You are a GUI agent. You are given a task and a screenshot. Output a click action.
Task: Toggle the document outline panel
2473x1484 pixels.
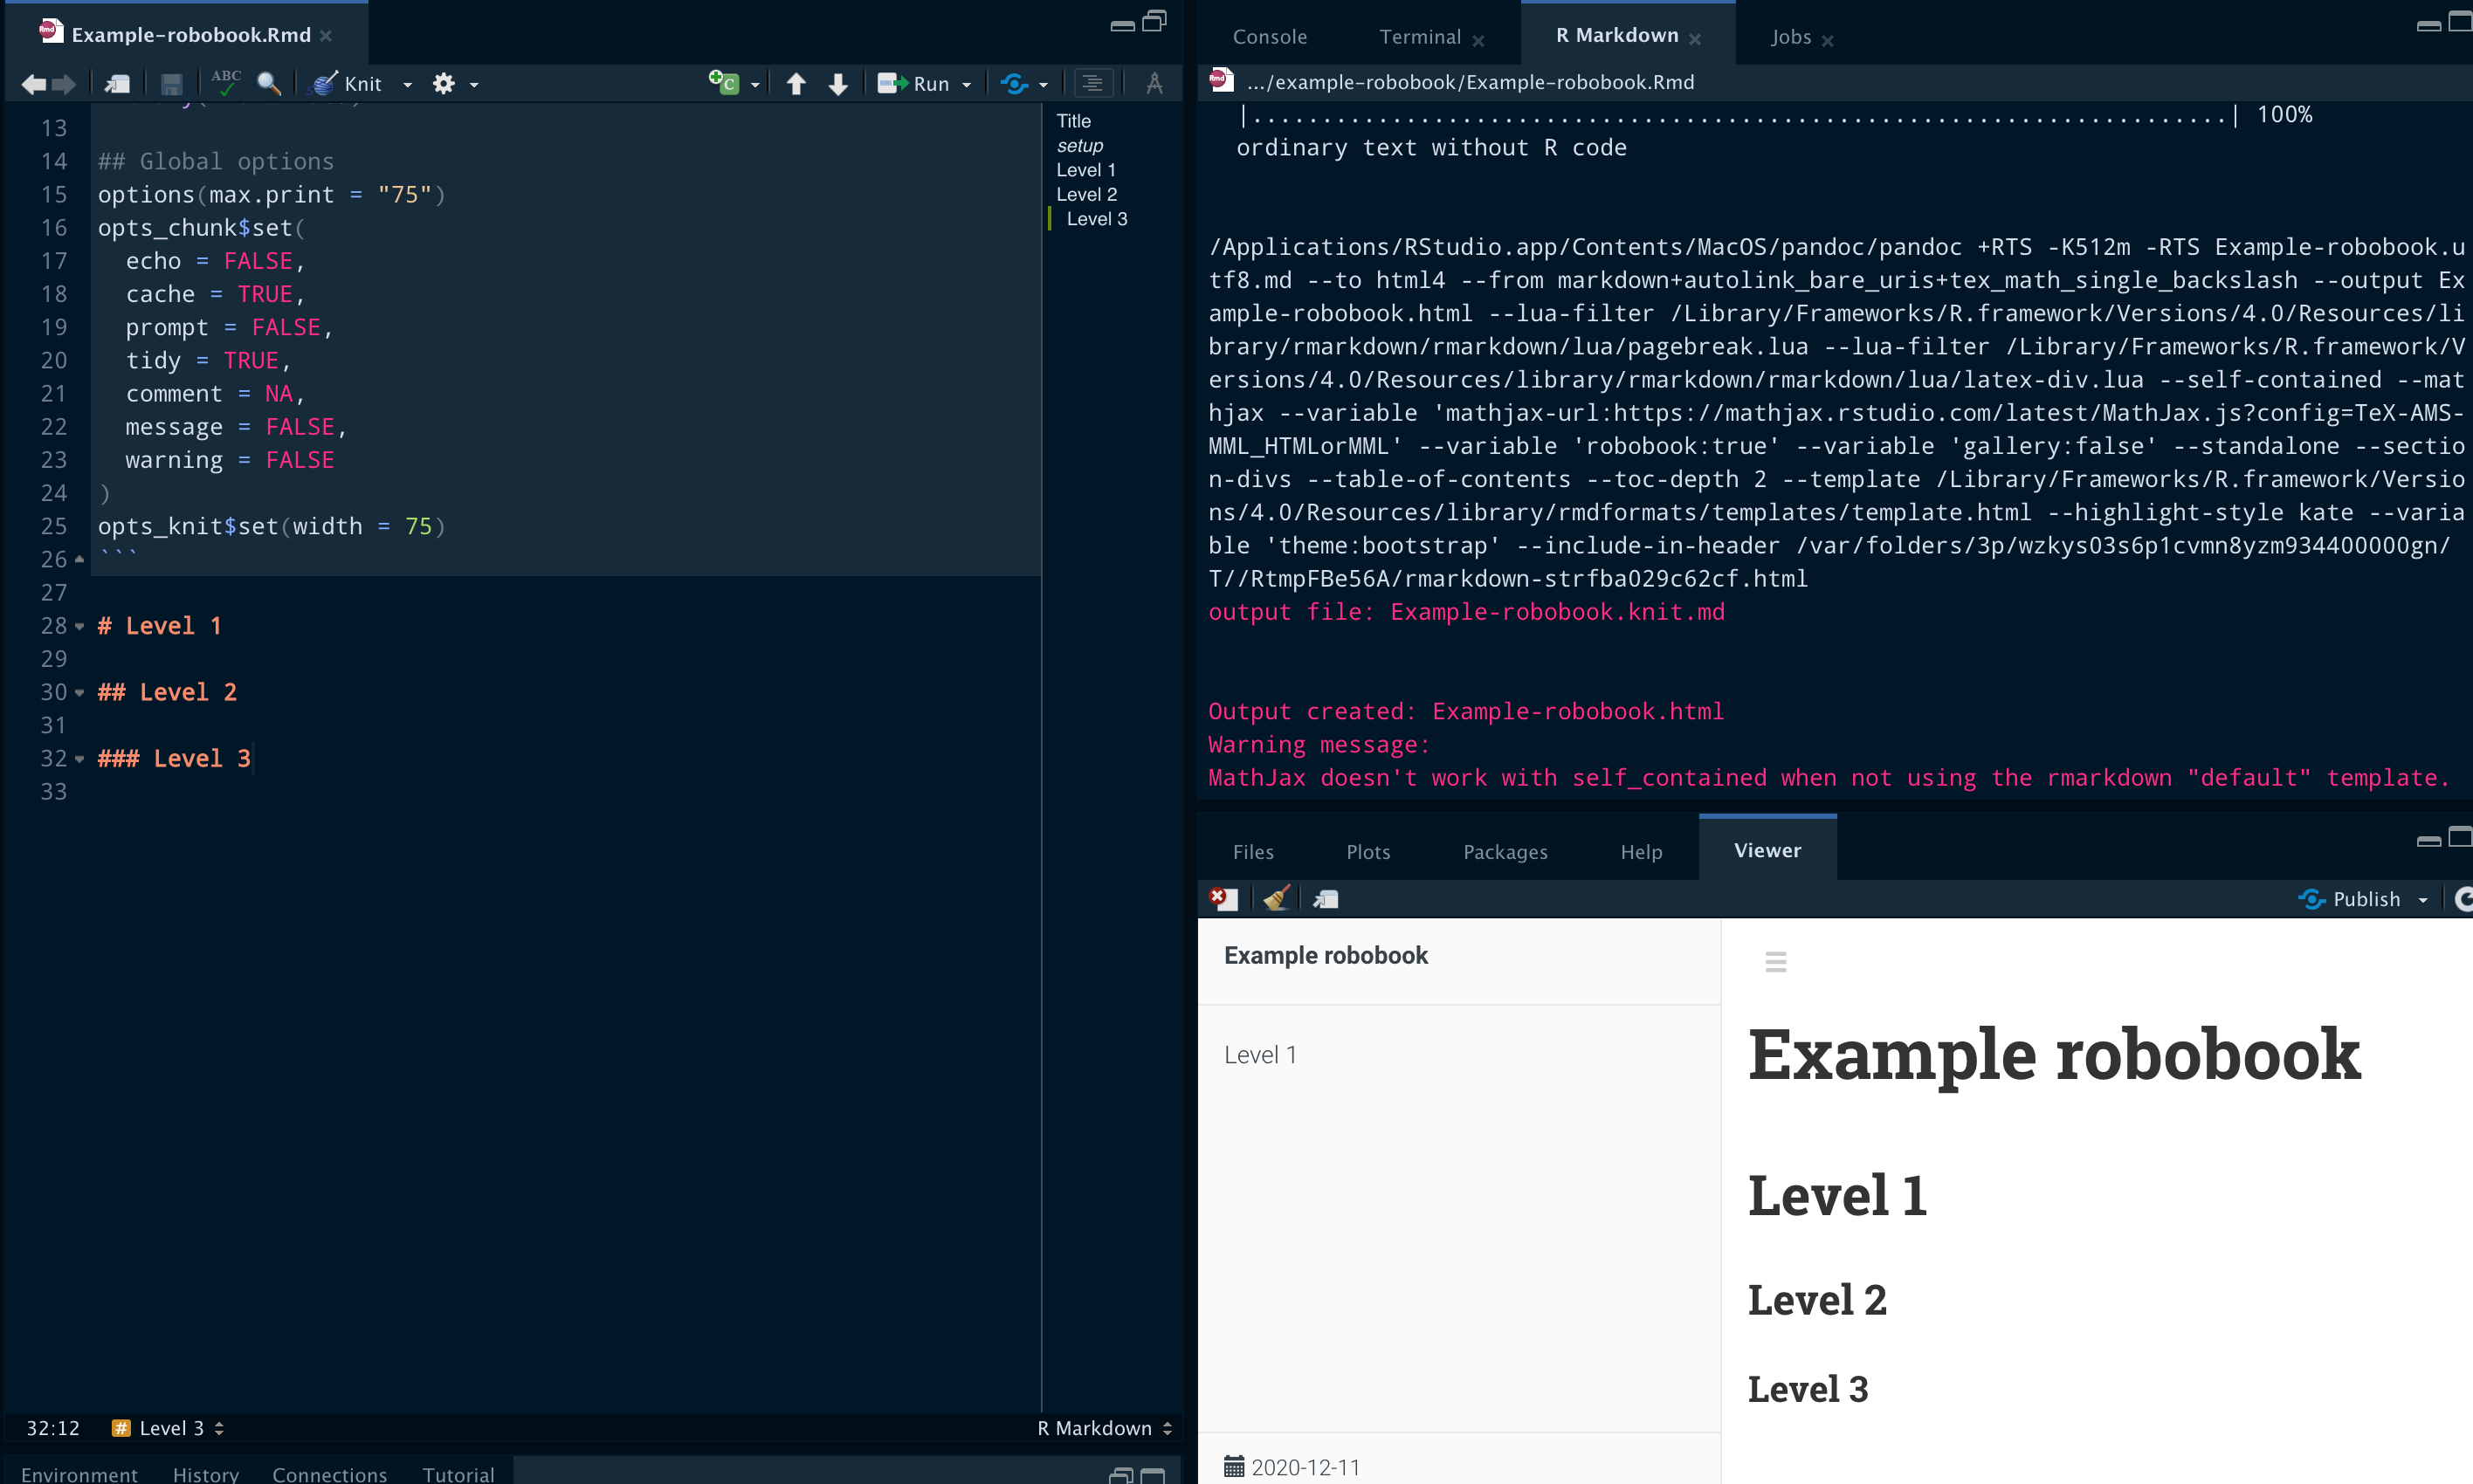pyautogui.click(x=1093, y=83)
